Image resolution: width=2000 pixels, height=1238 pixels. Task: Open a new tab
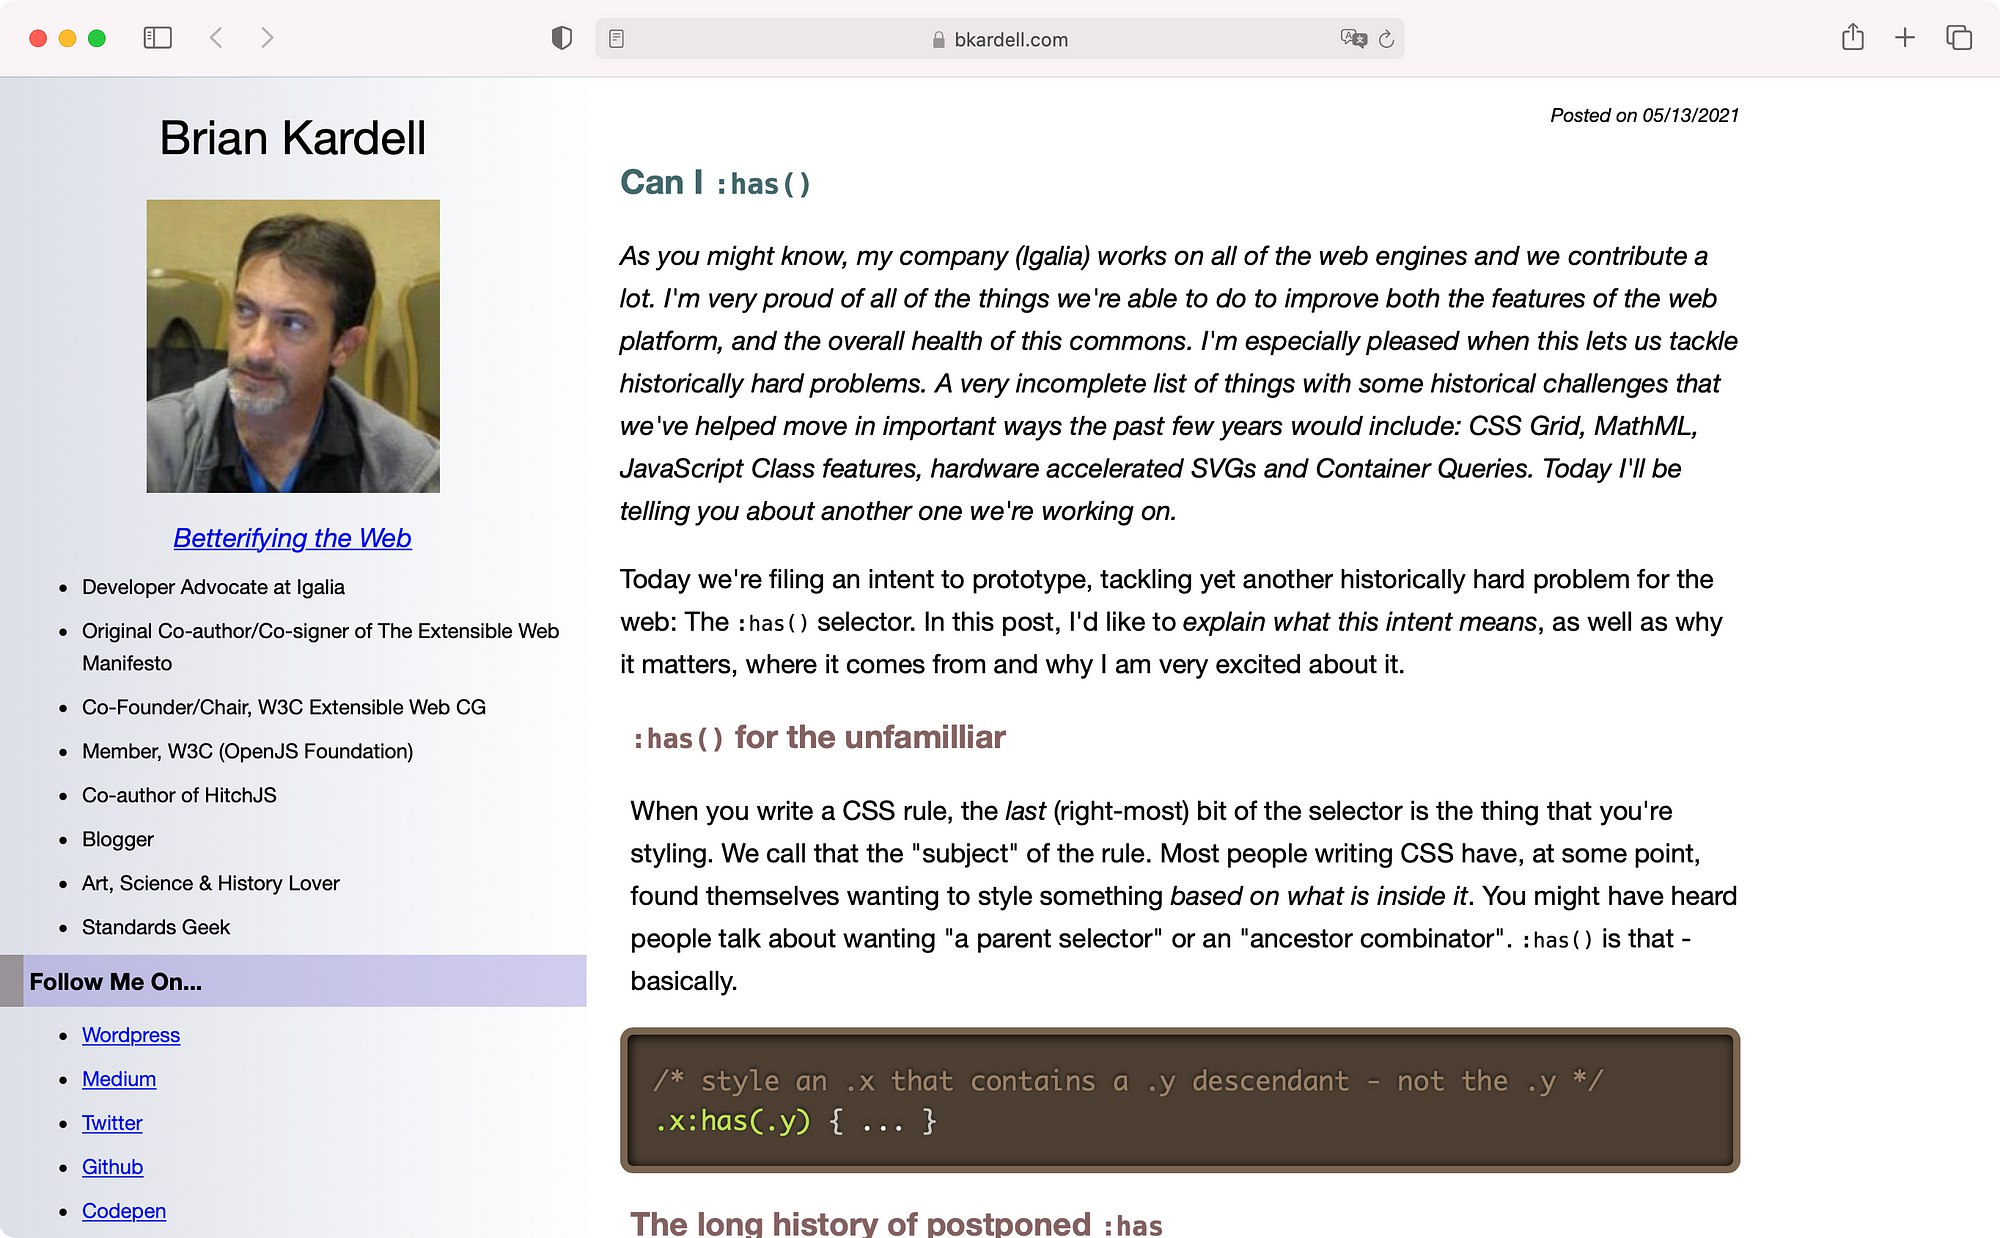[1905, 38]
